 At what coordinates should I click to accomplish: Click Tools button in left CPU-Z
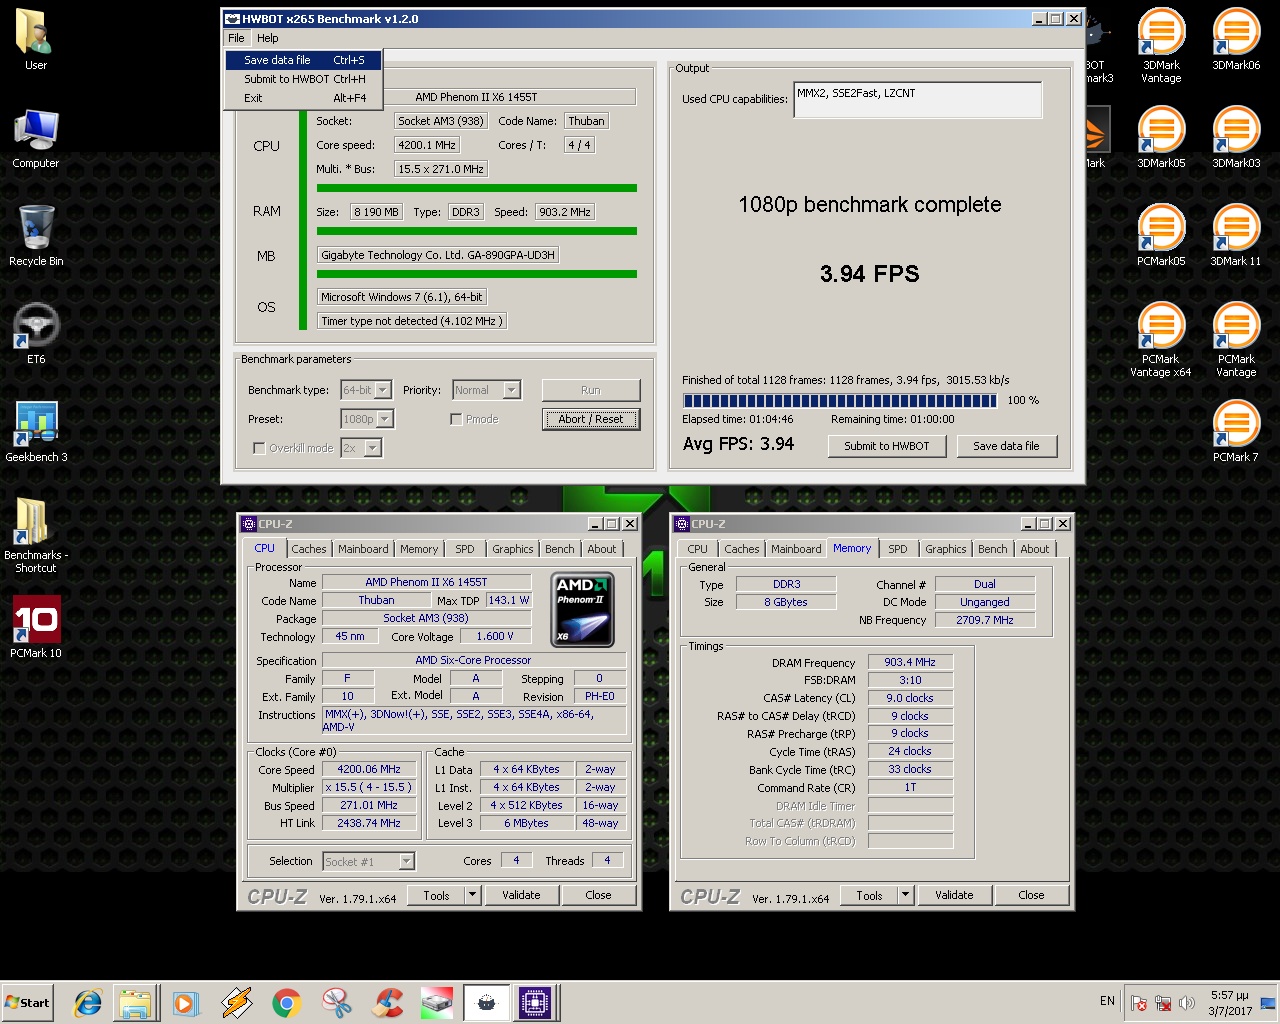(436, 895)
